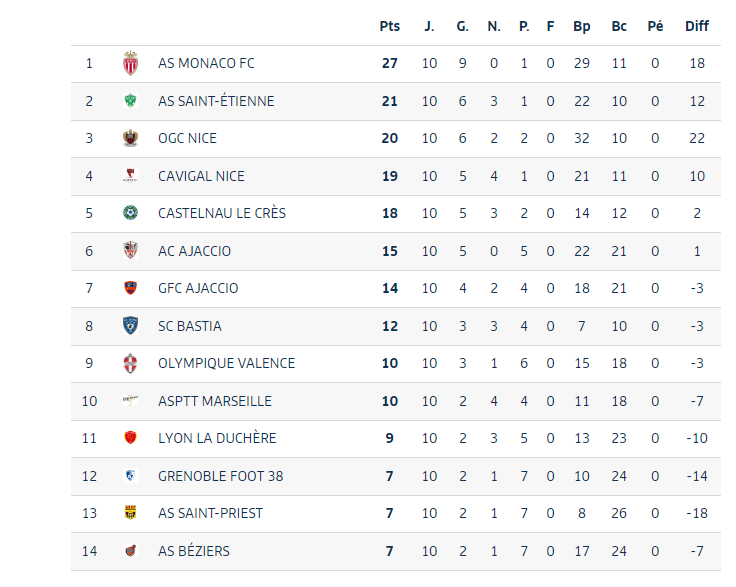This screenshot has width=736, height=587.
Task: Open the AS Monaco FC team name
Action: coord(206,64)
